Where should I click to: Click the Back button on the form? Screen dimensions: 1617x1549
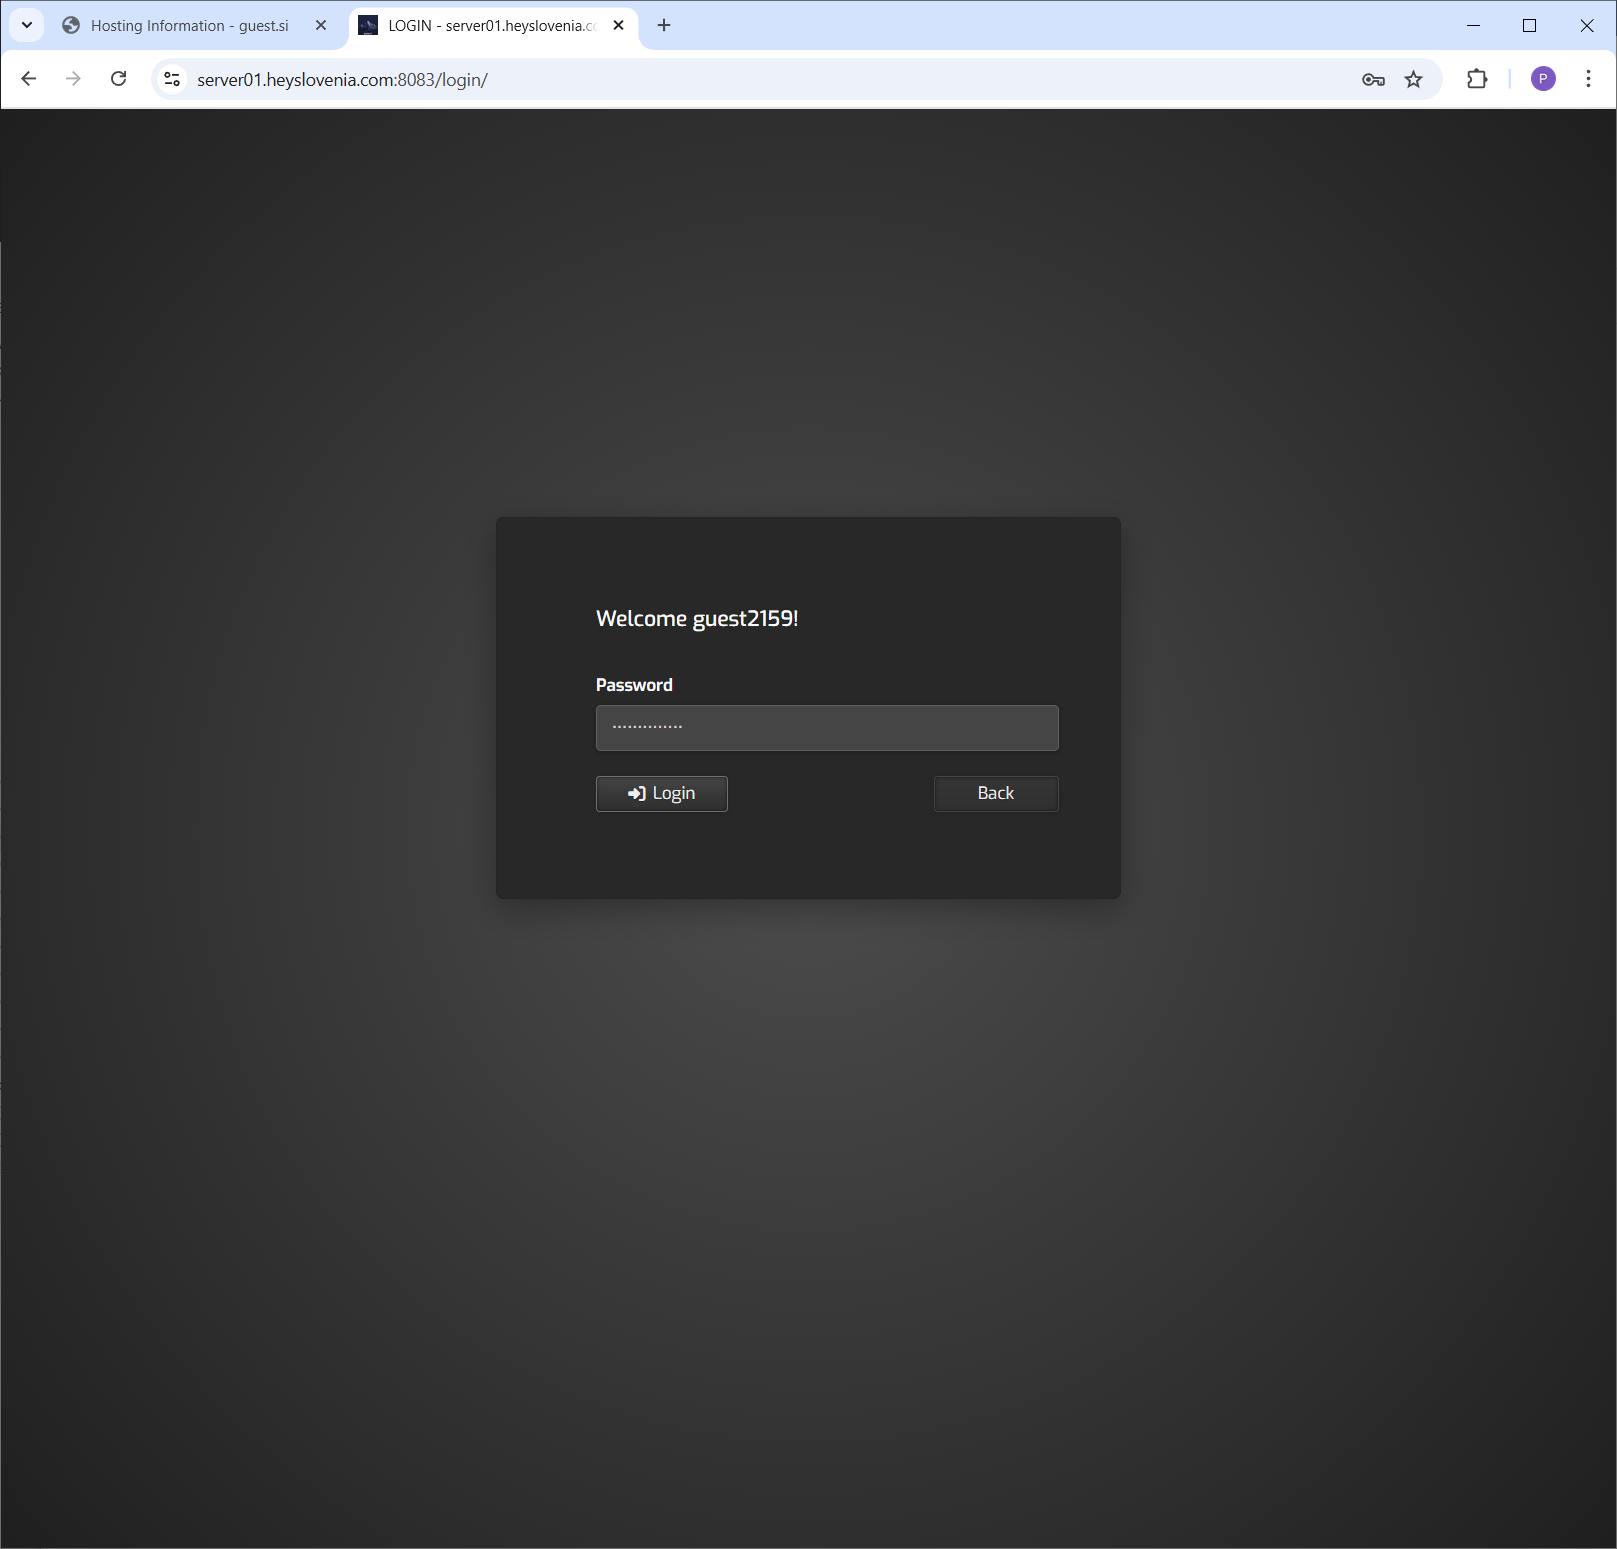point(995,793)
